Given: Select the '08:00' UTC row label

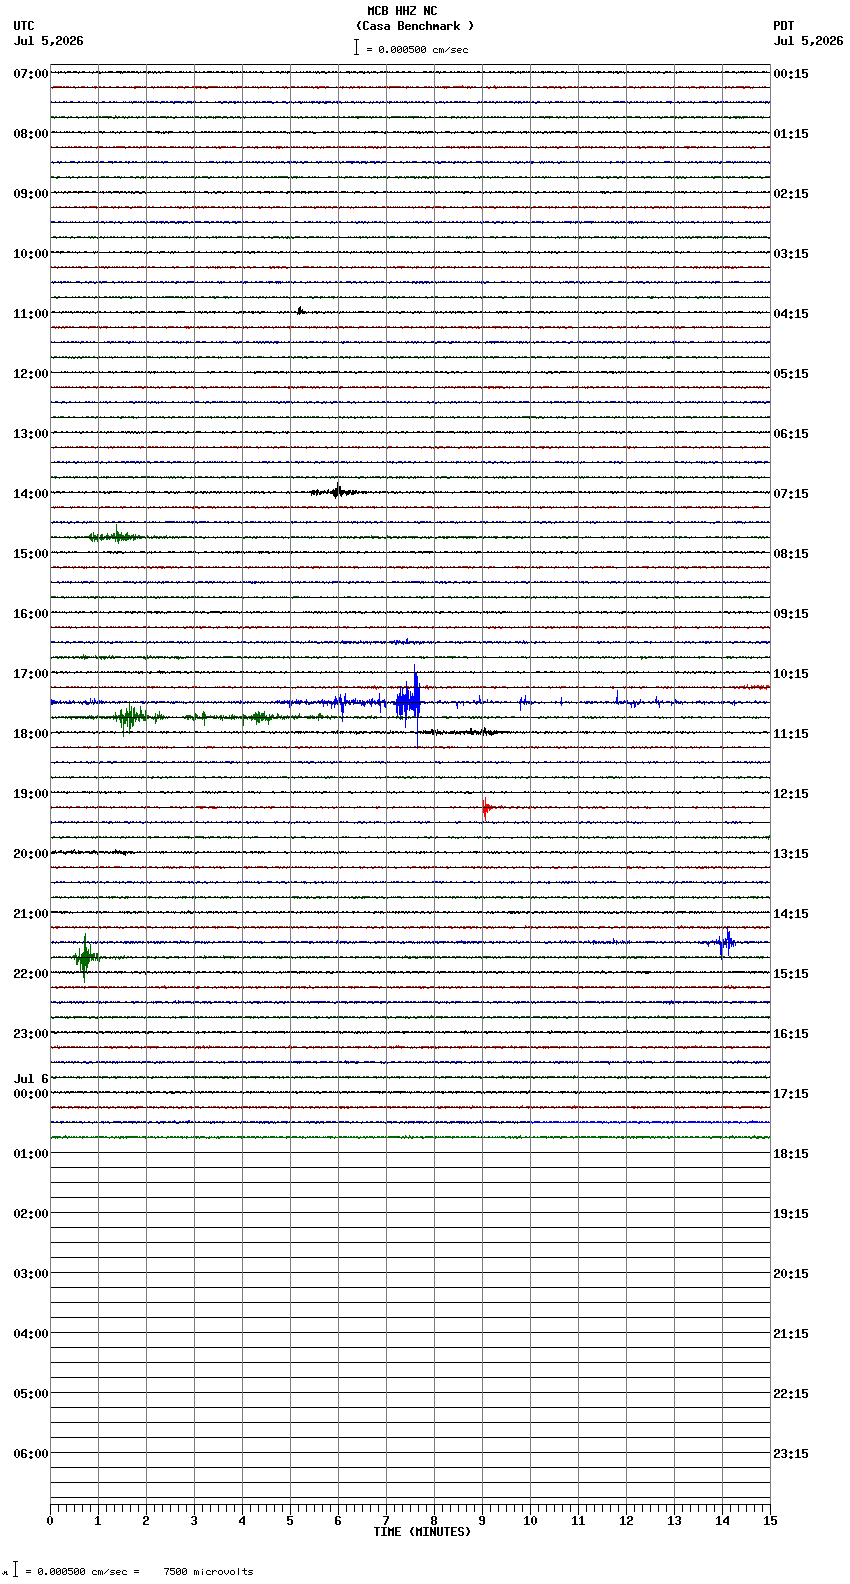Looking at the screenshot, I should [31, 134].
